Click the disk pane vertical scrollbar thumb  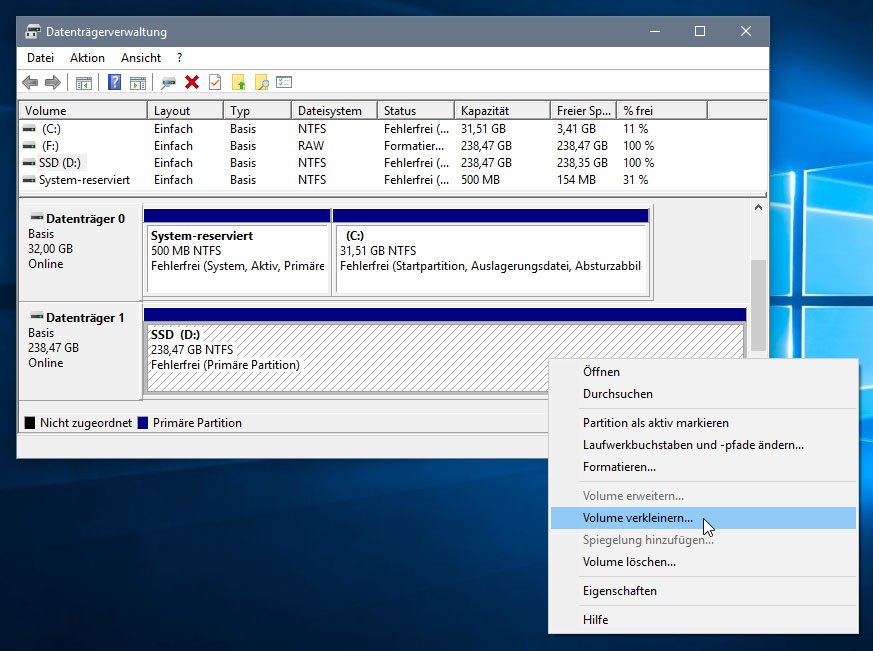[758, 305]
